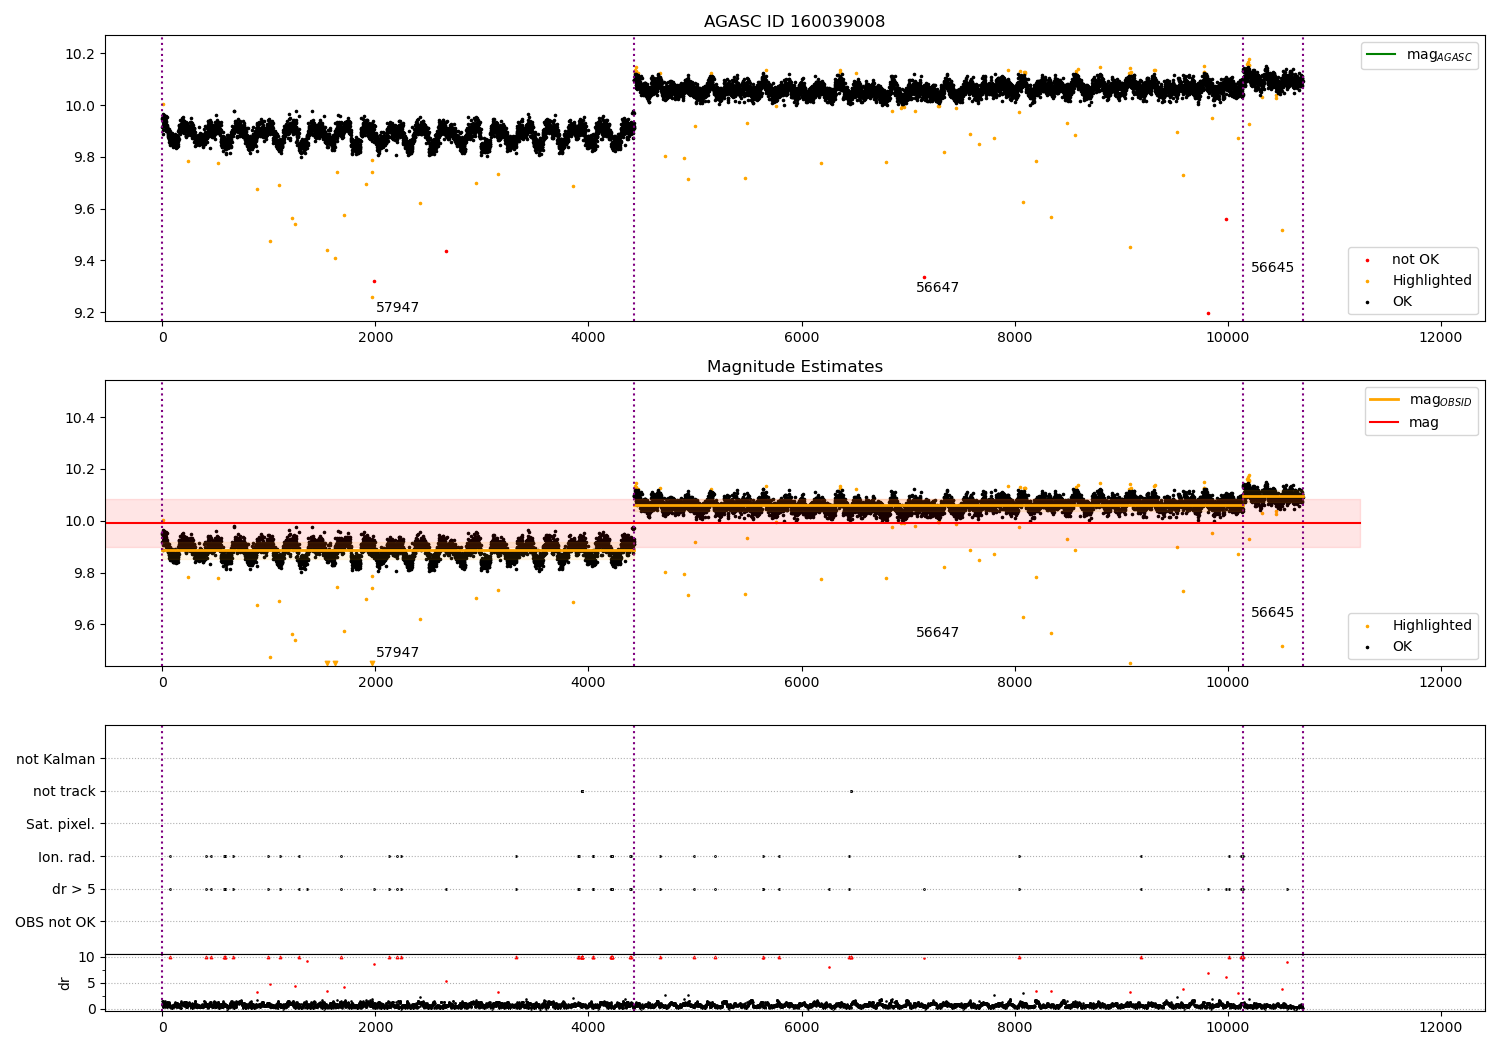Select the mag AGASC legend label in top panel
The height and width of the screenshot is (1050, 1500).
[x=1439, y=55]
